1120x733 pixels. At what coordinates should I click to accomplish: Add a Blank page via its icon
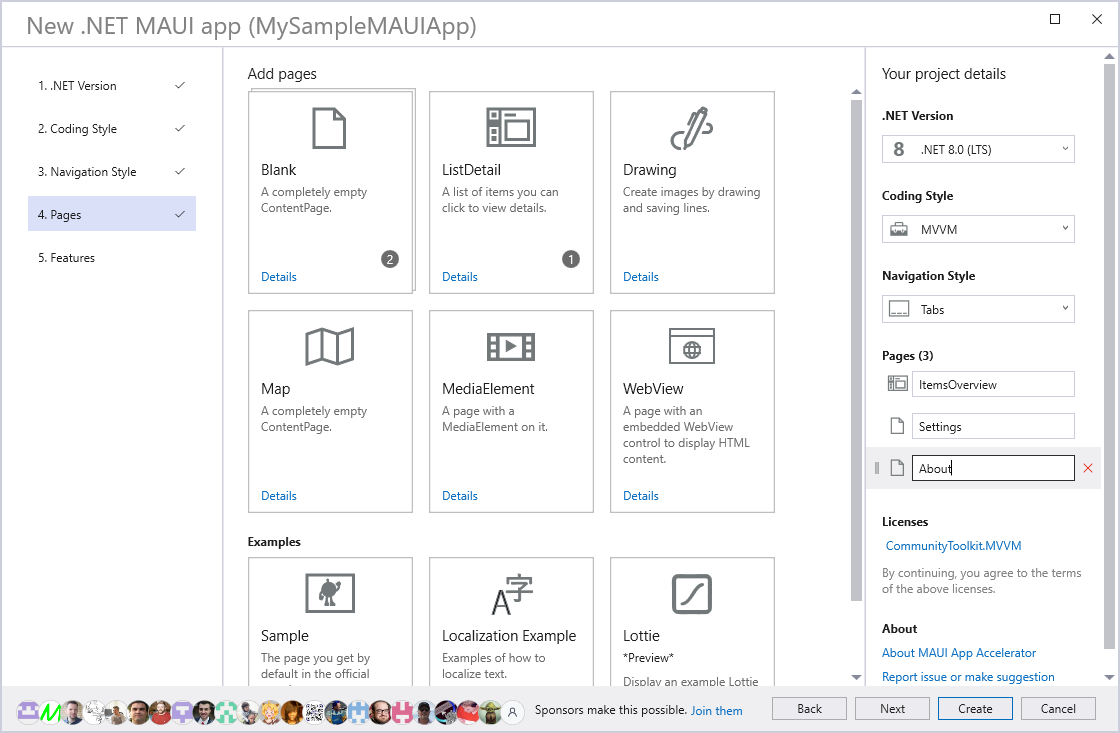click(x=329, y=128)
